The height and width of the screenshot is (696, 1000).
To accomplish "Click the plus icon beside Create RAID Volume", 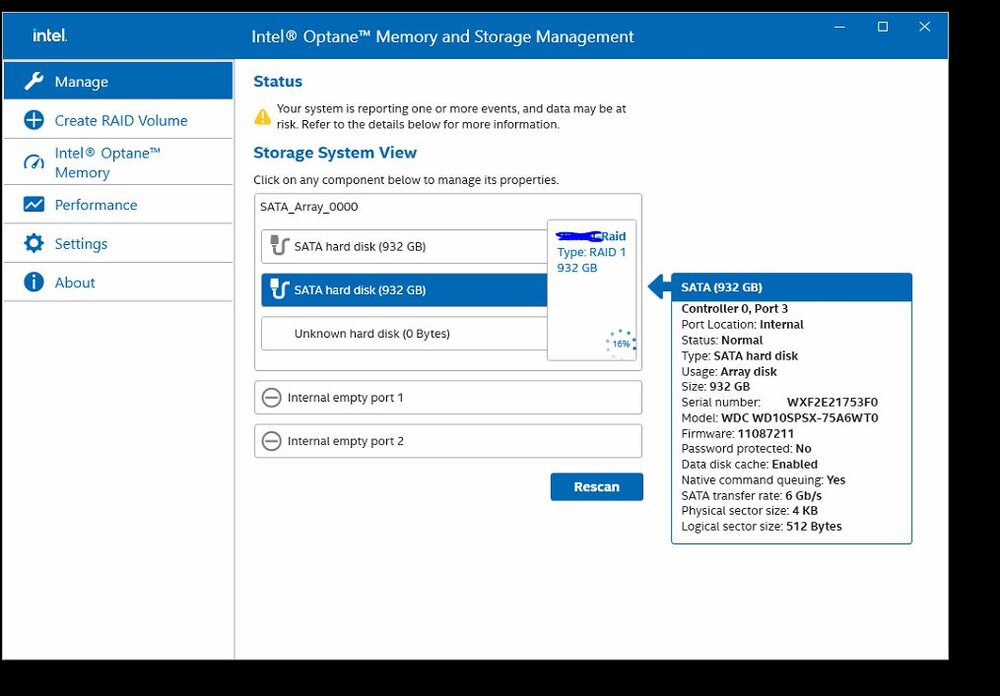I will point(34,120).
